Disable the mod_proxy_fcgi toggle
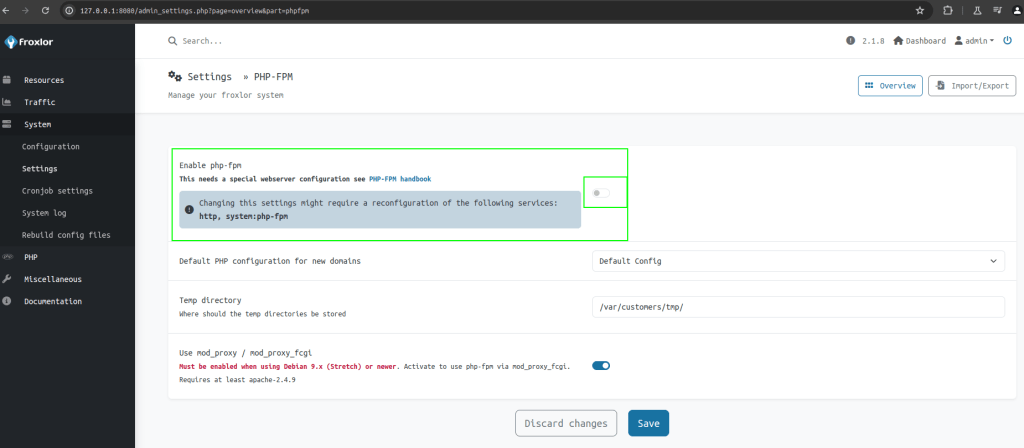1024x448 pixels. [601, 366]
